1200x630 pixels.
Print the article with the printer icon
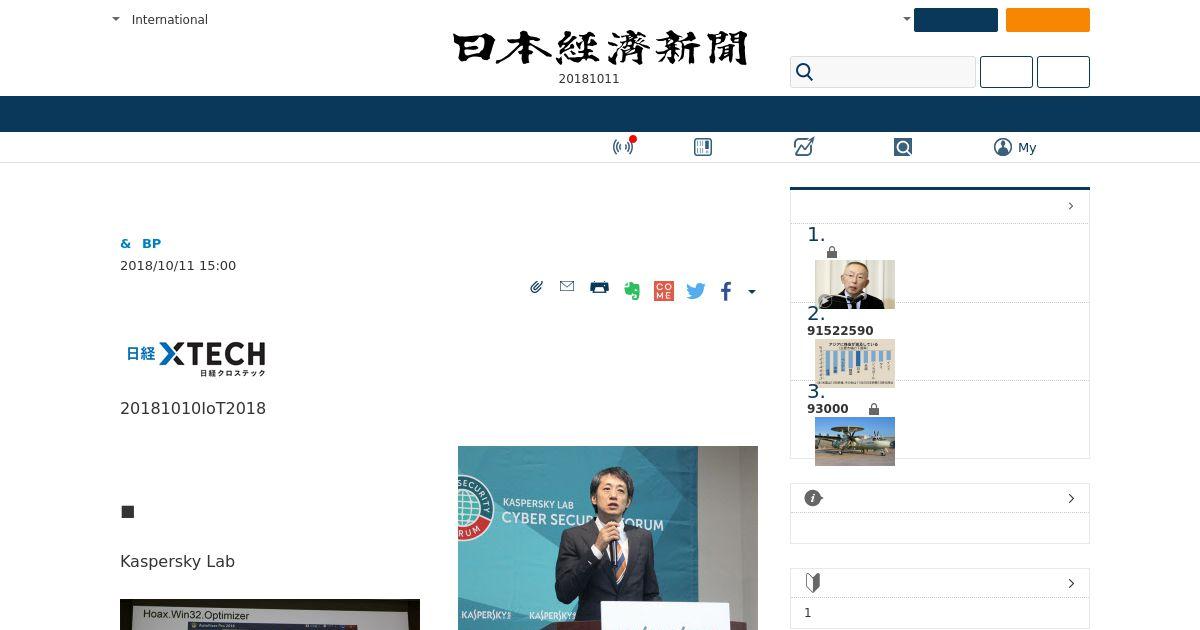[599, 287]
